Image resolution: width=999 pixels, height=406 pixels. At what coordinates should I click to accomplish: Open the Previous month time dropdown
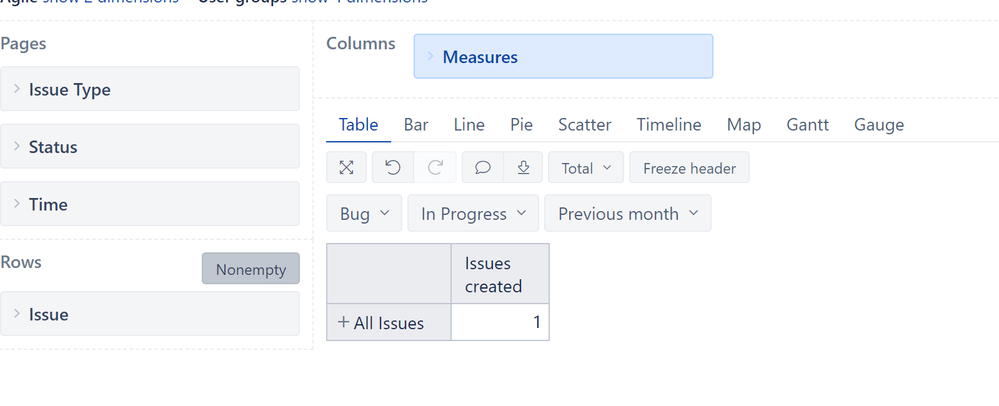[x=628, y=214]
